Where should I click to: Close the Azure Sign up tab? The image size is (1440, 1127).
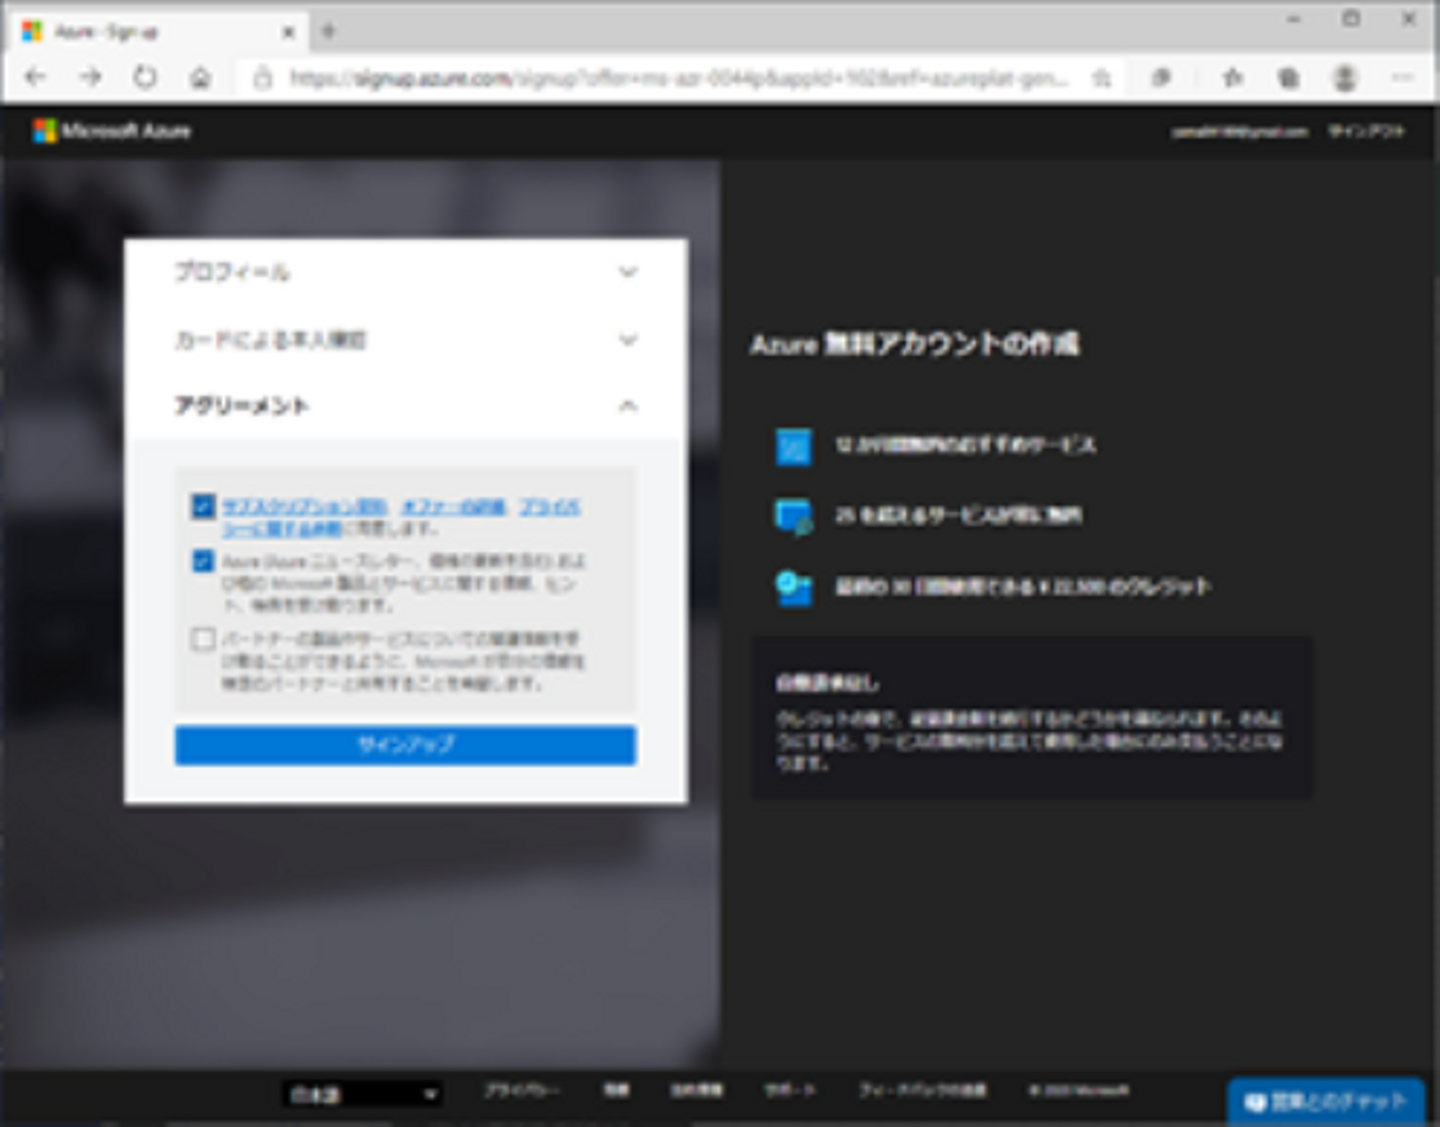(x=288, y=32)
